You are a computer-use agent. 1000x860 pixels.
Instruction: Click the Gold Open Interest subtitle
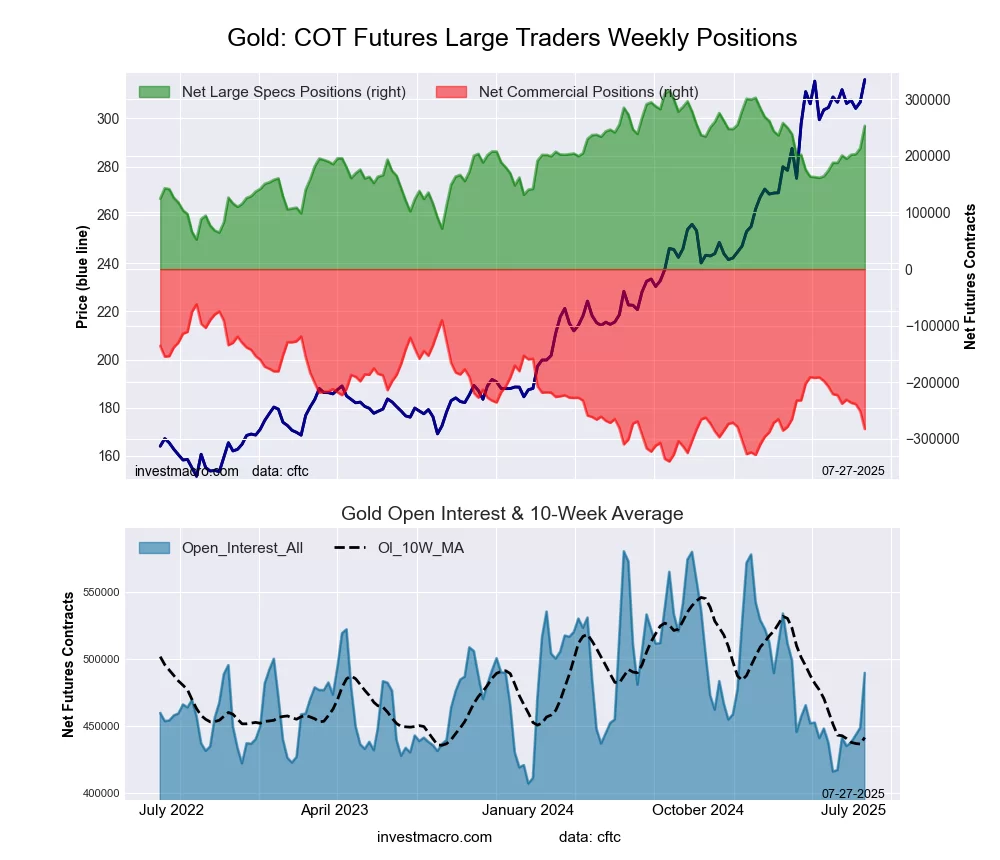(x=512, y=514)
